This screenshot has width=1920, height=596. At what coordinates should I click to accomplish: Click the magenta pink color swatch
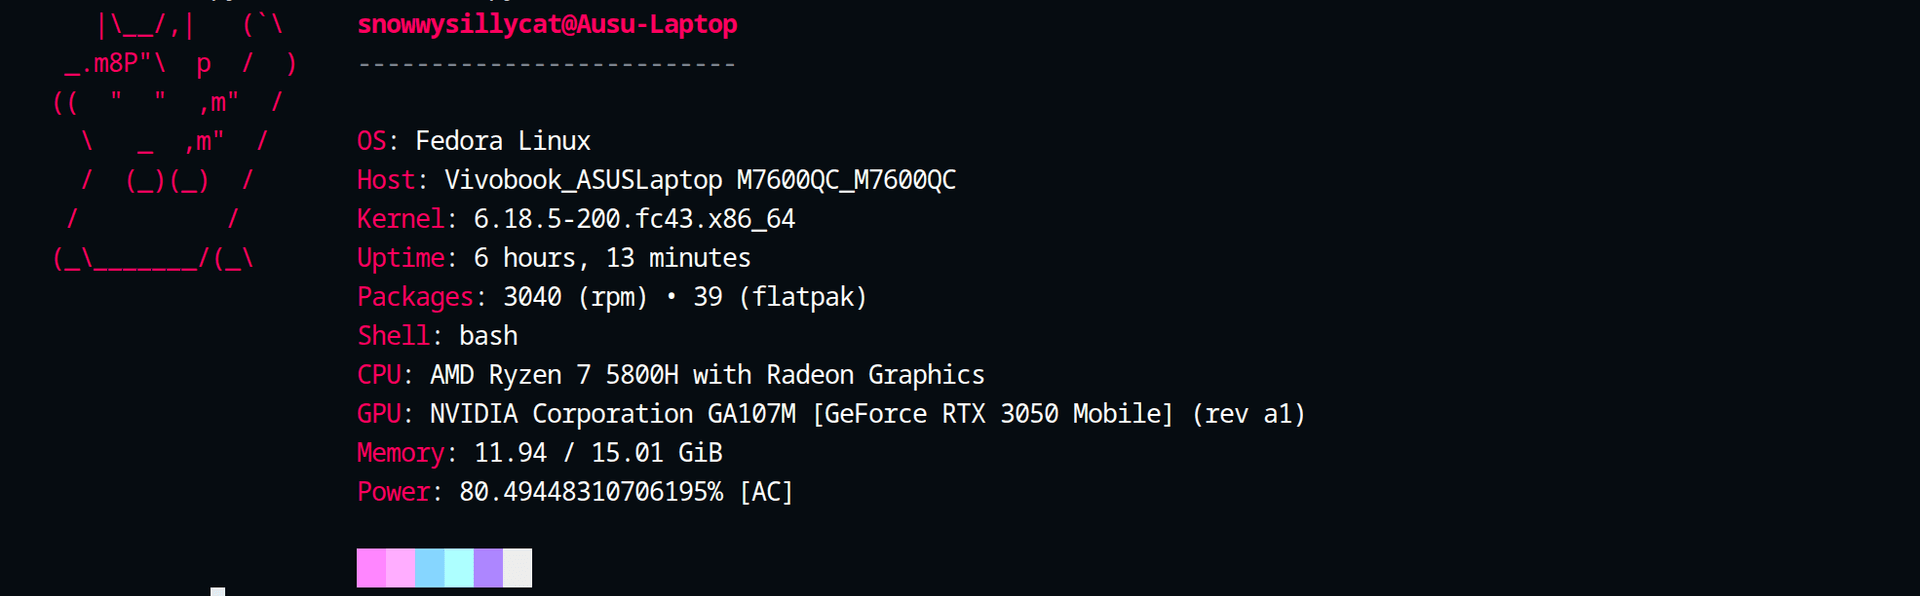371,568
